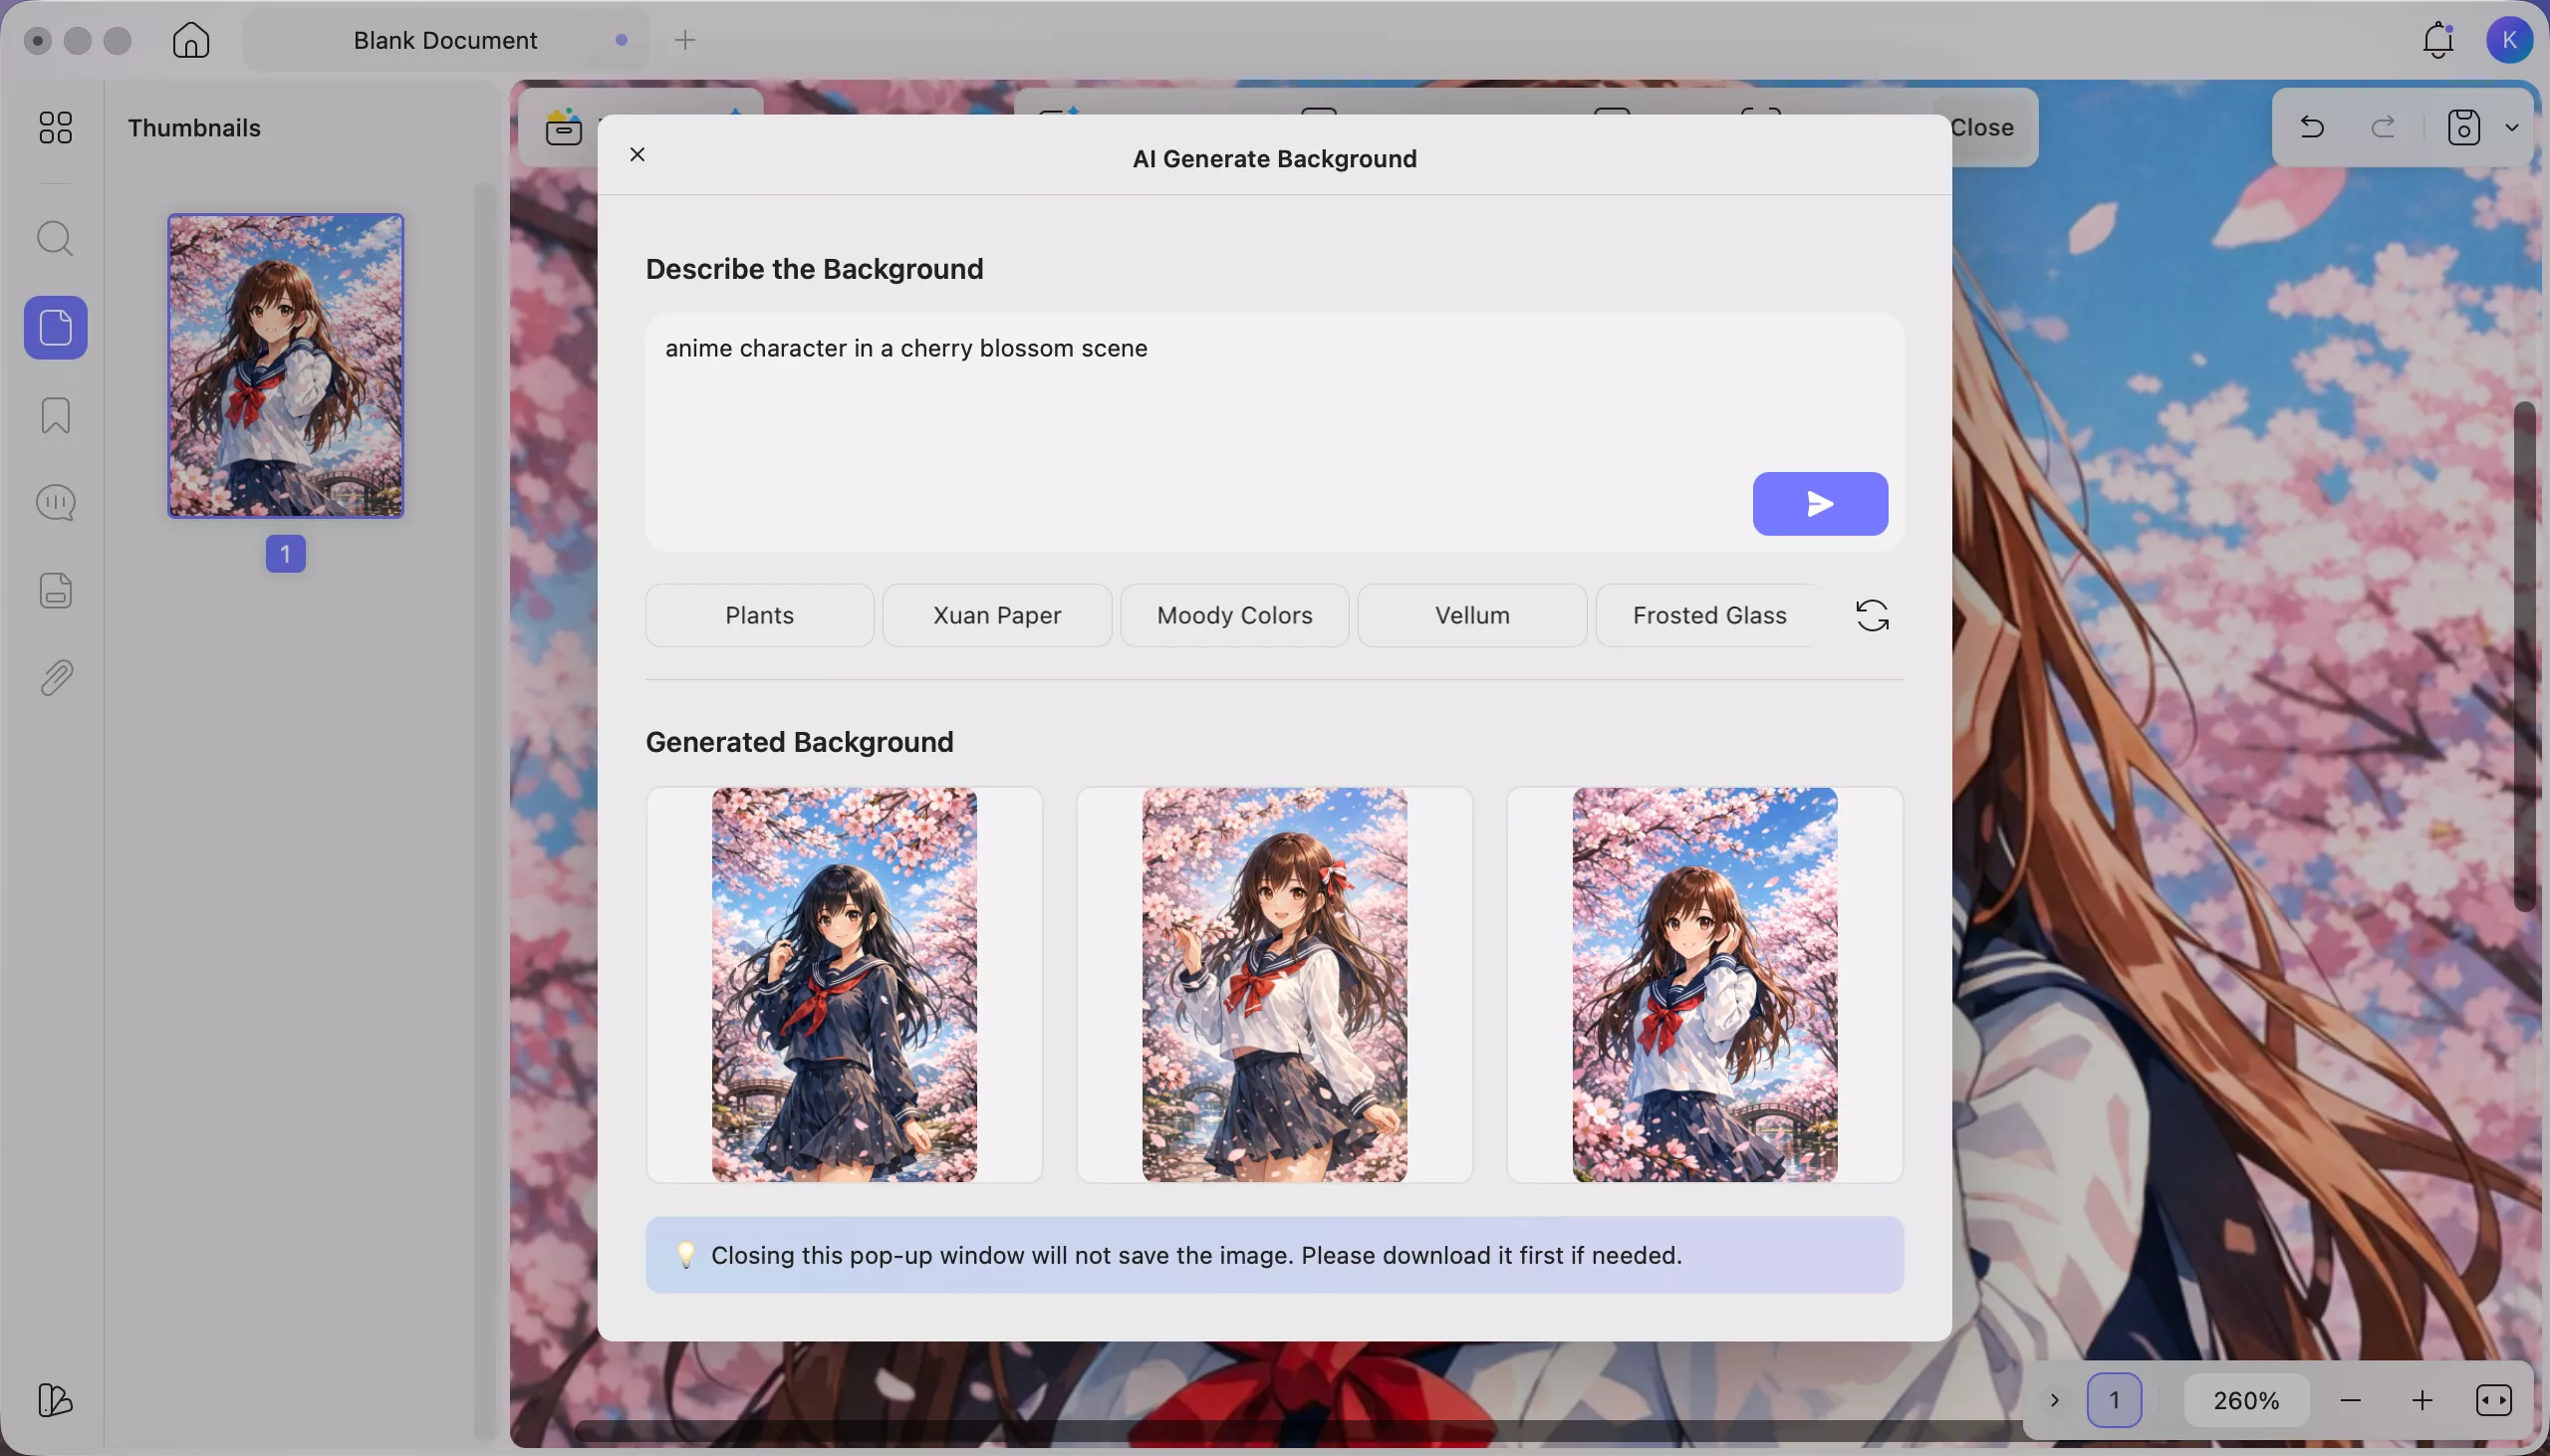Switch to the Blank Document tab
This screenshot has height=1456, width=2550.
click(x=443, y=40)
